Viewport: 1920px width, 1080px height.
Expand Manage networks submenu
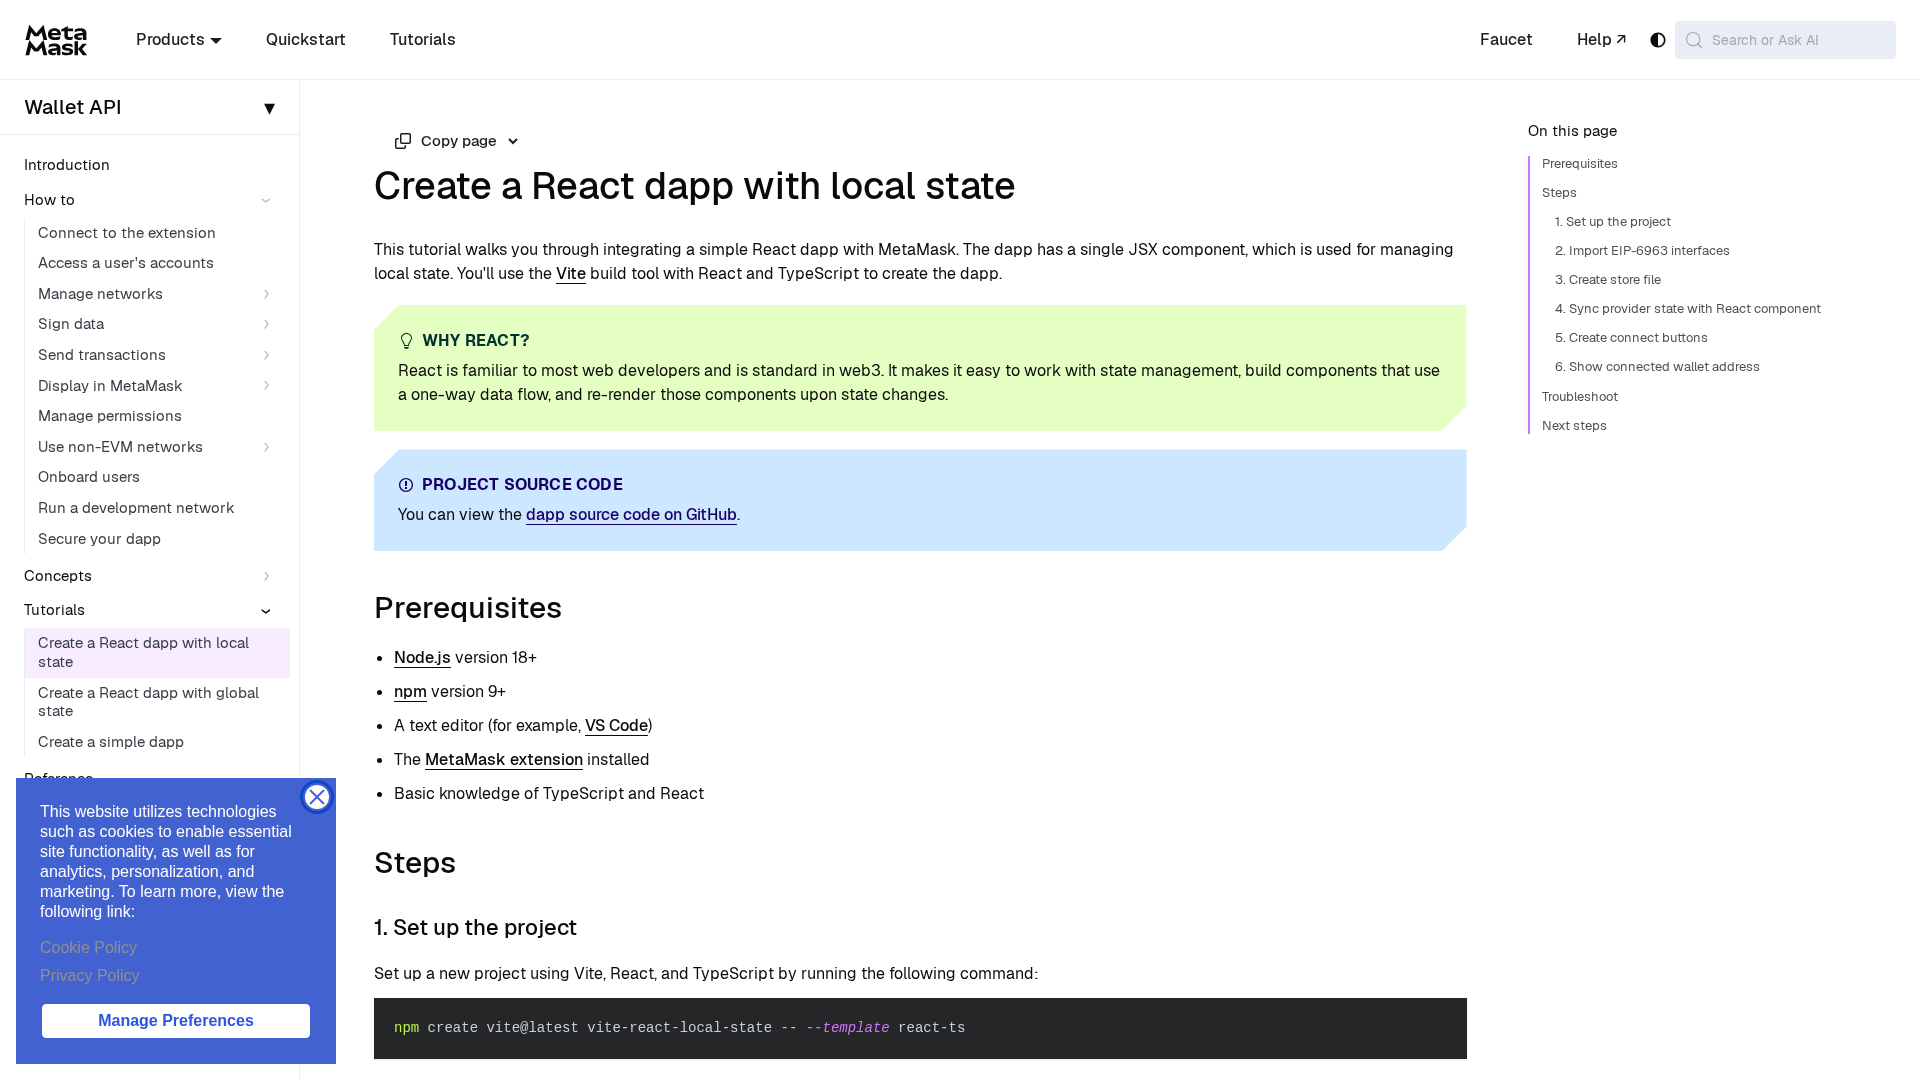(x=266, y=294)
